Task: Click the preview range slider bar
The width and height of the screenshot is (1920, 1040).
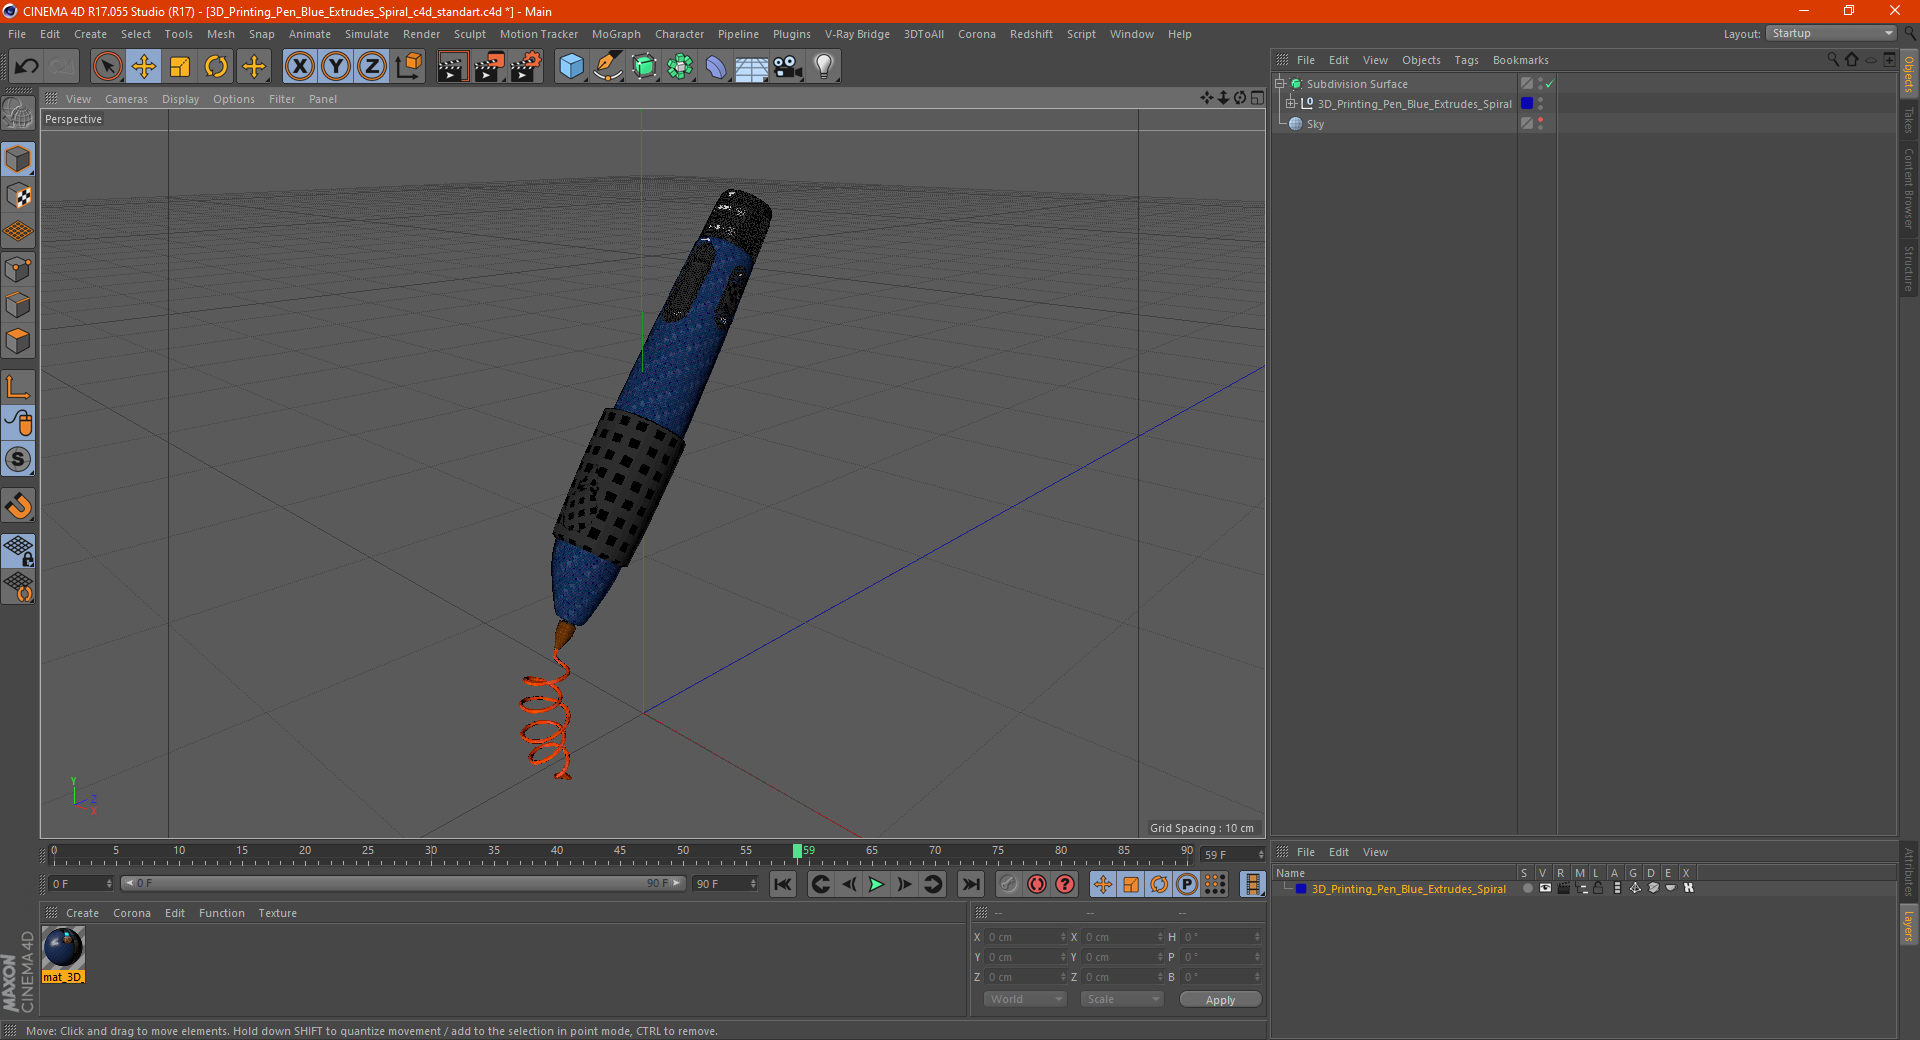Action: 403,884
